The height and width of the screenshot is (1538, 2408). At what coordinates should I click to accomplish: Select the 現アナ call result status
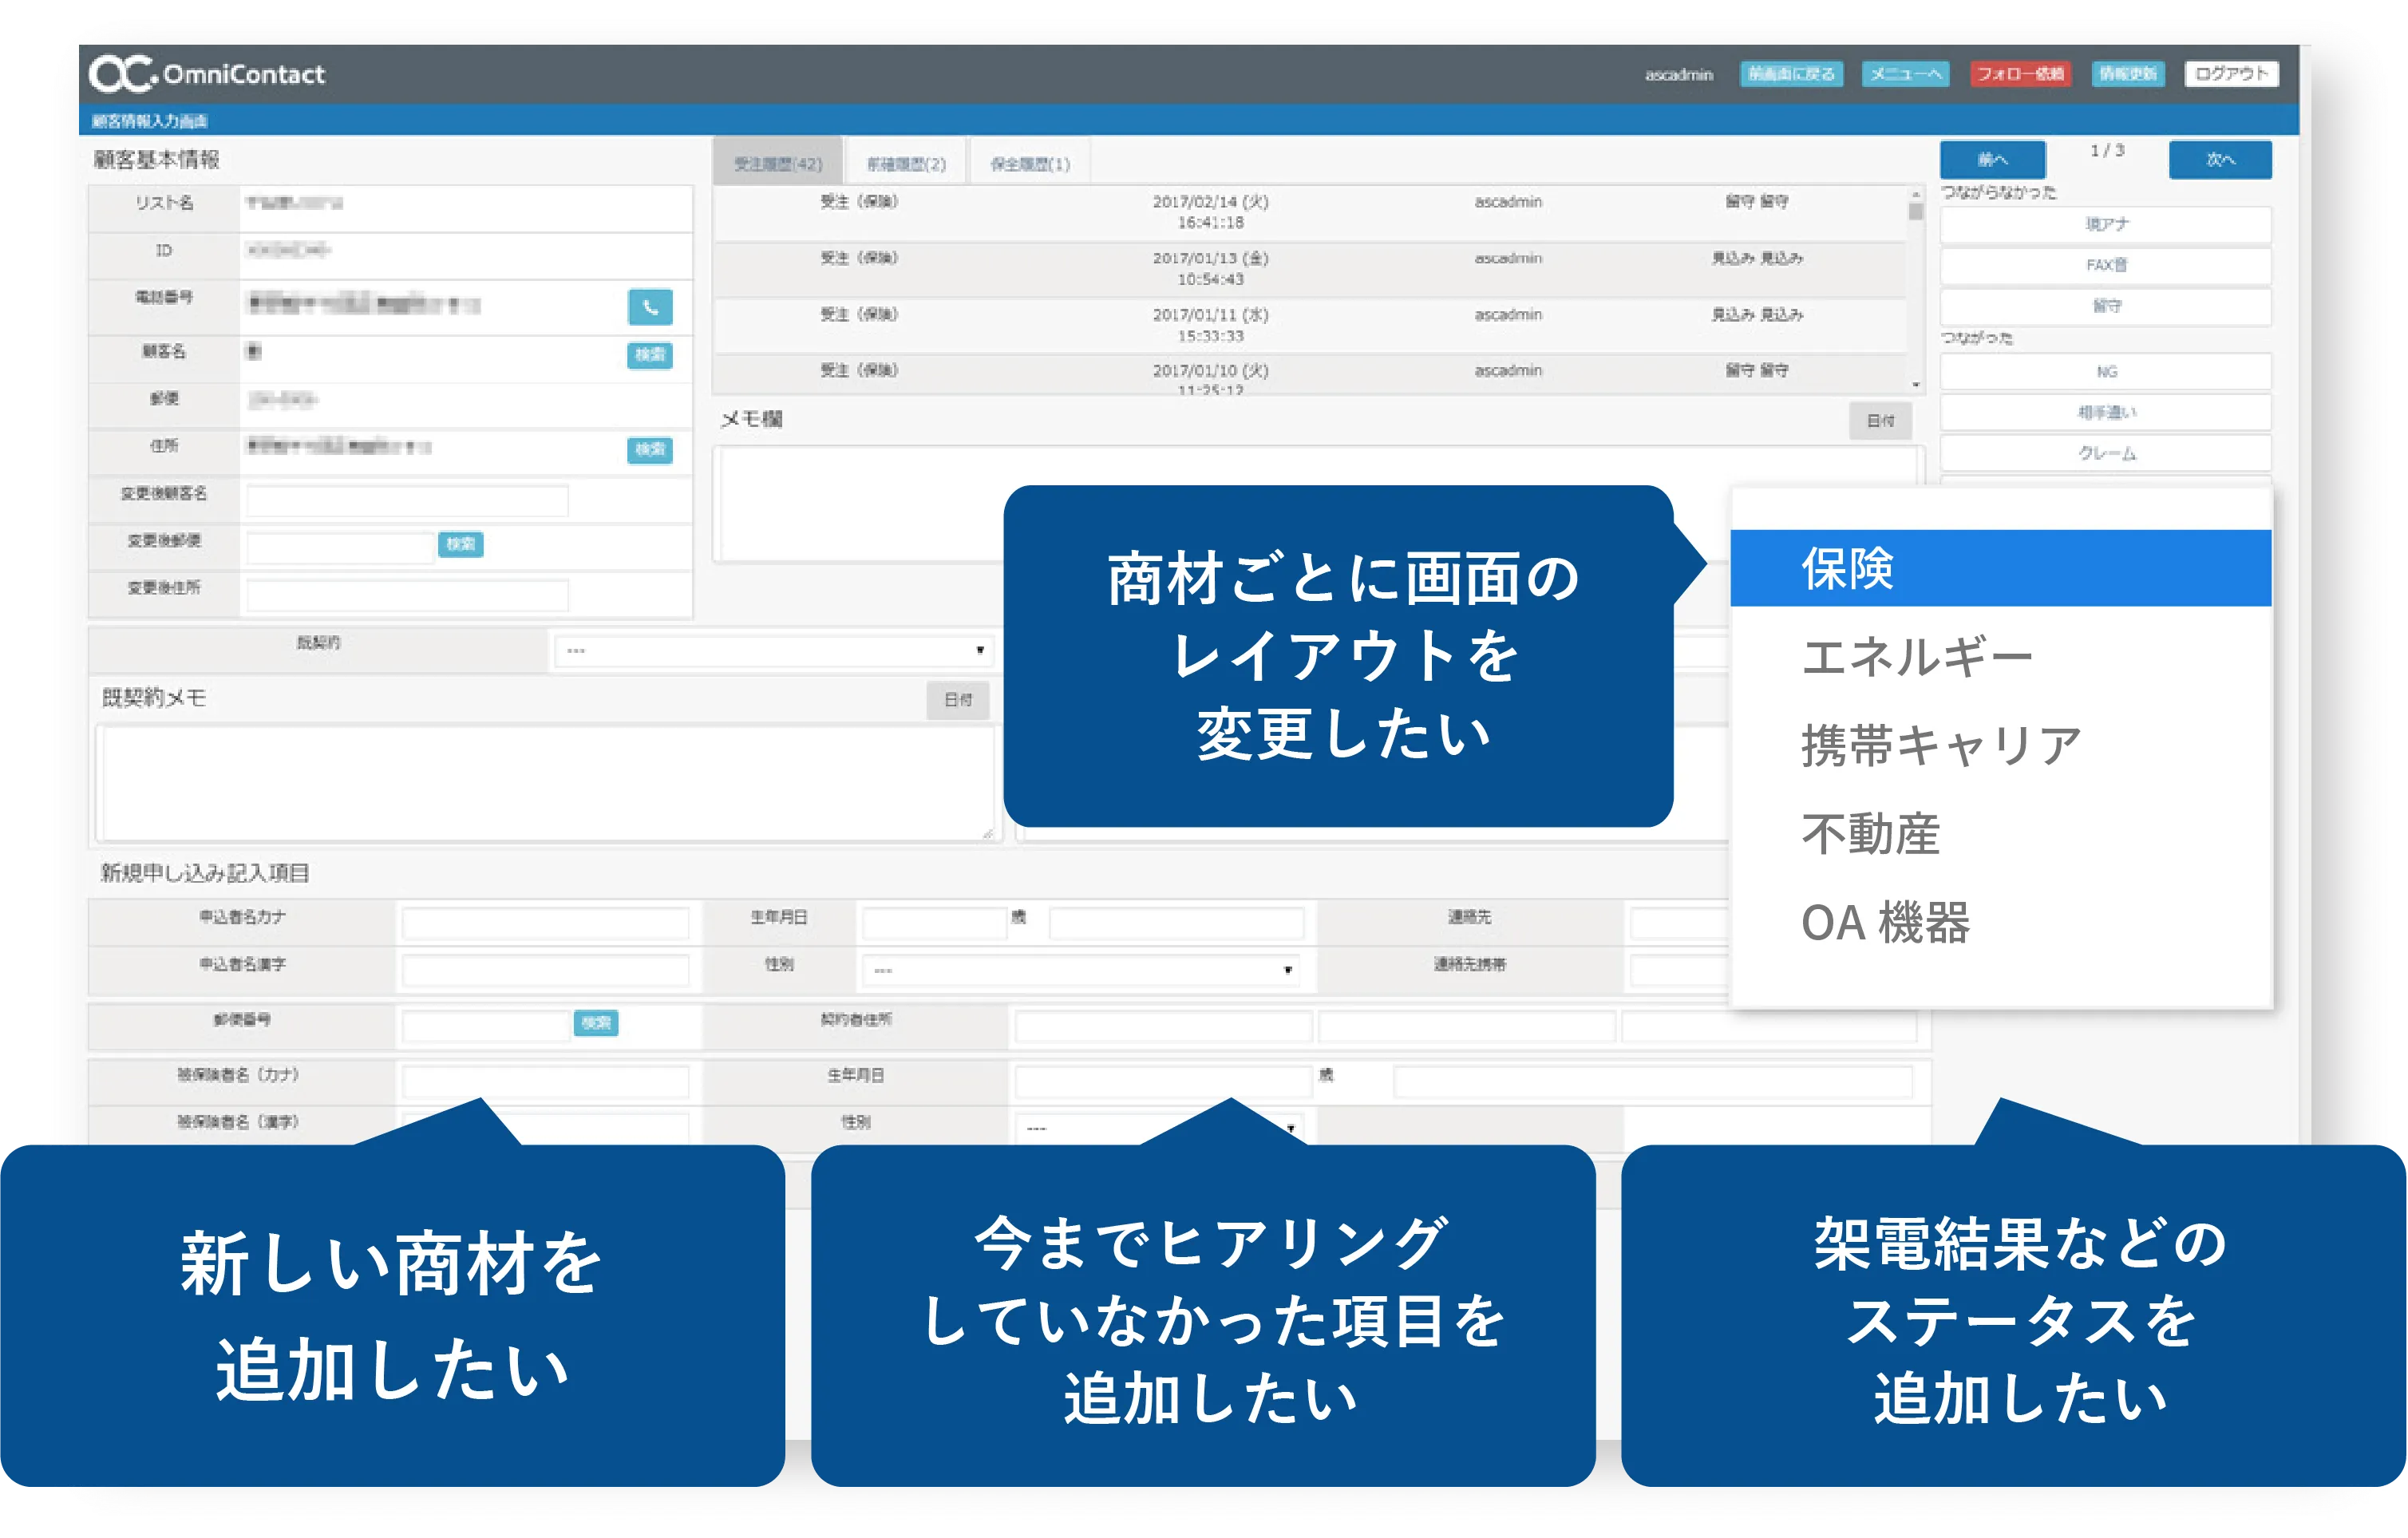click(x=2106, y=225)
